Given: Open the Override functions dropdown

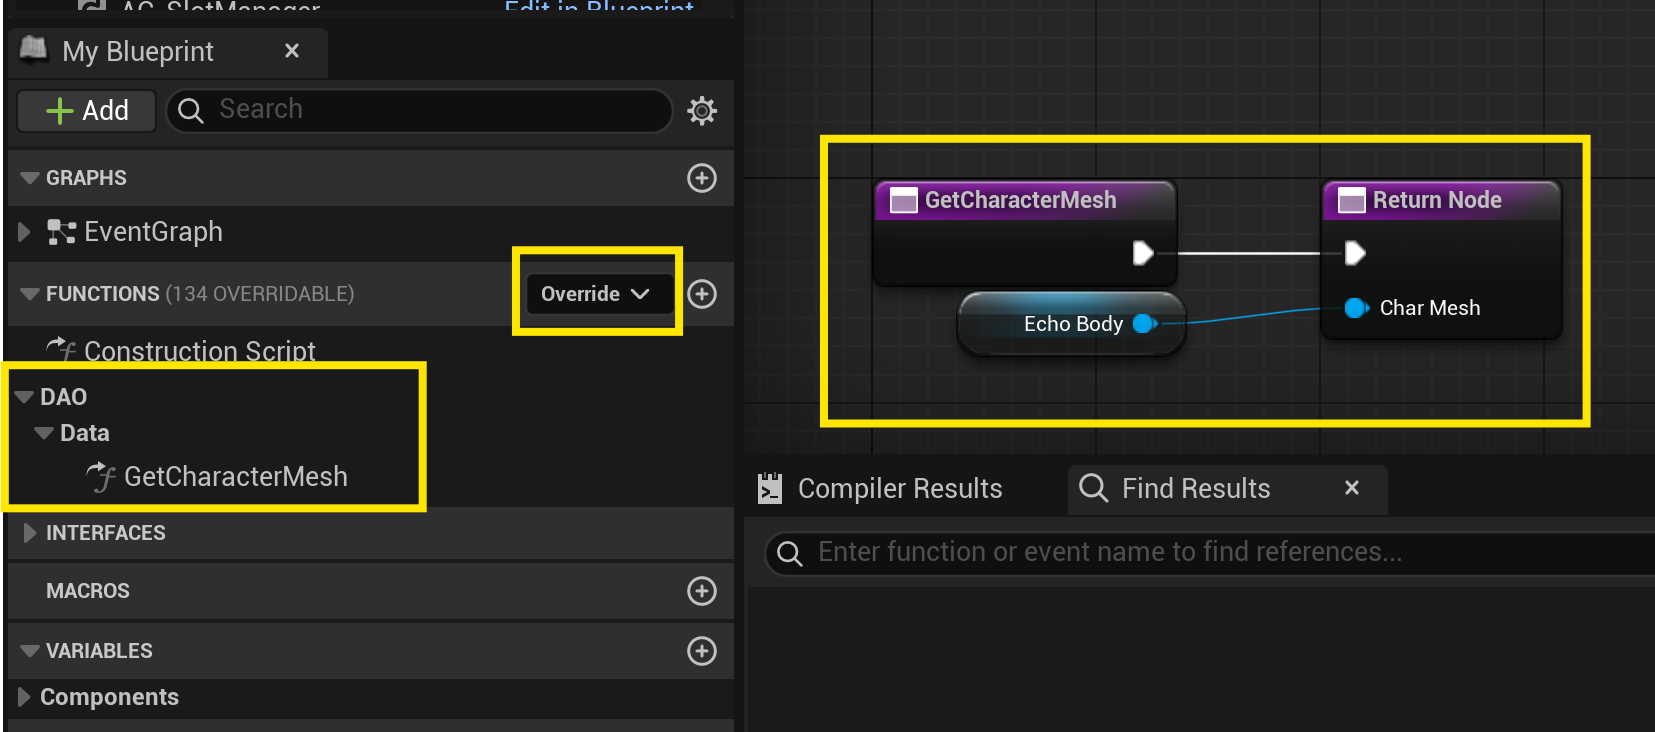Looking at the screenshot, I should (x=596, y=294).
